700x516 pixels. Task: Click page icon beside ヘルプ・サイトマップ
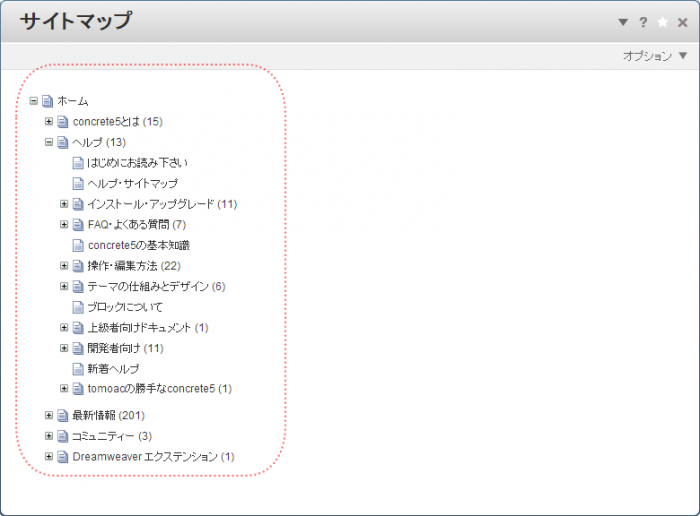point(78,183)
